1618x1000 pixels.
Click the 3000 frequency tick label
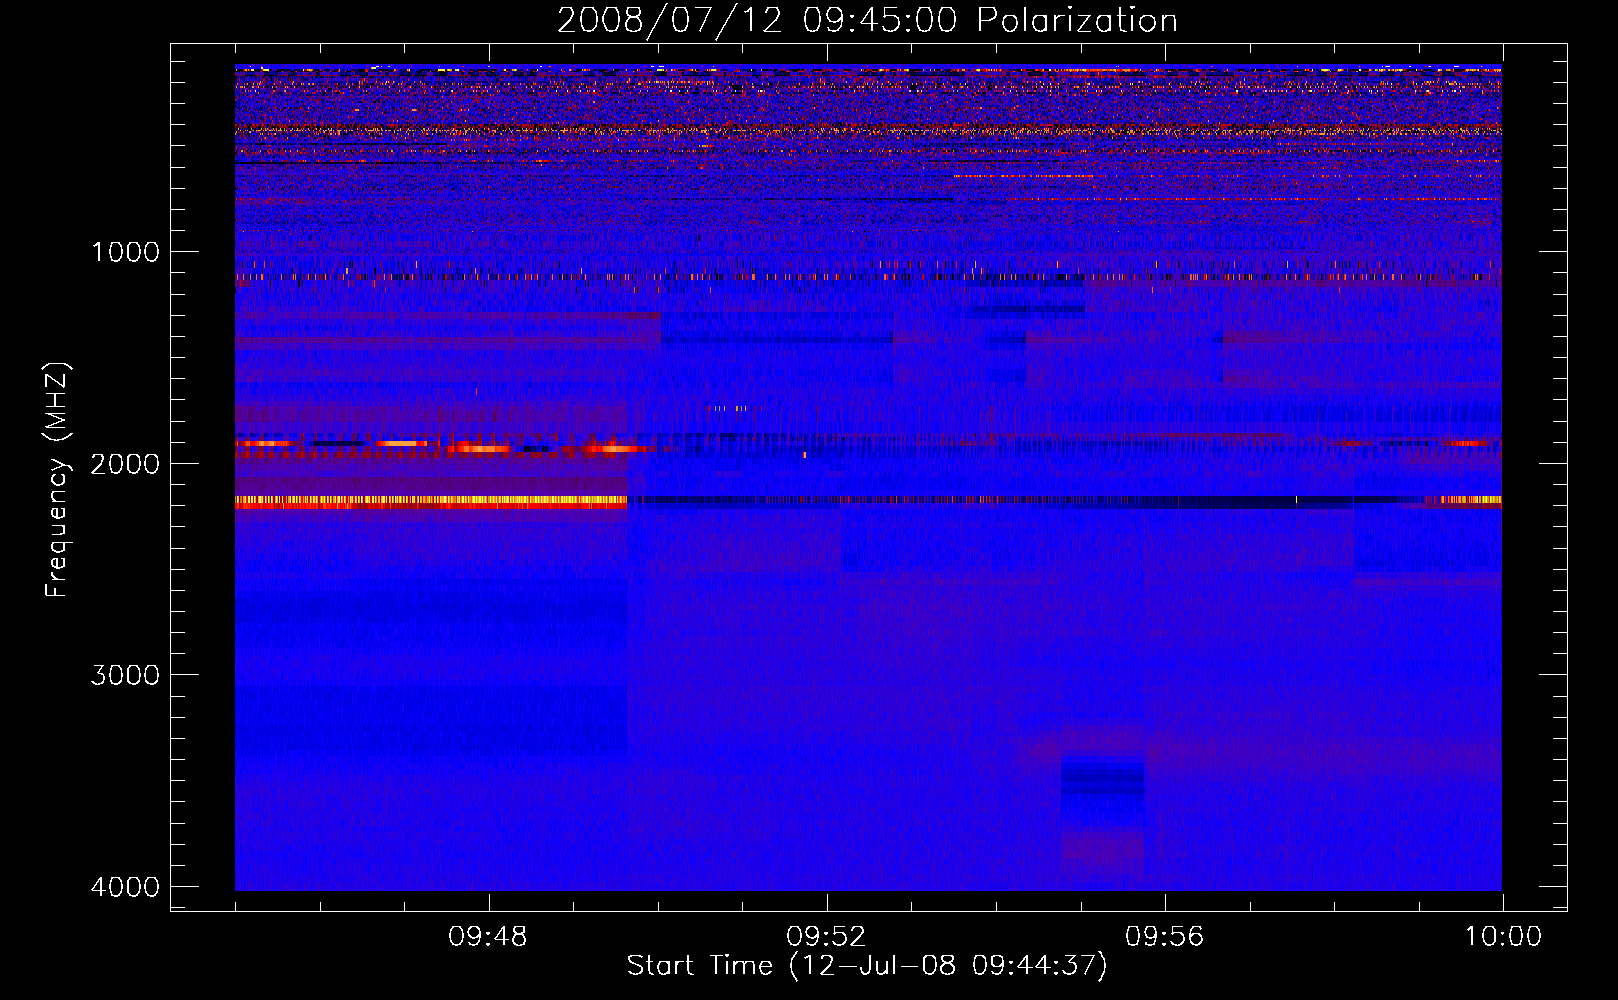click(125, 675)
